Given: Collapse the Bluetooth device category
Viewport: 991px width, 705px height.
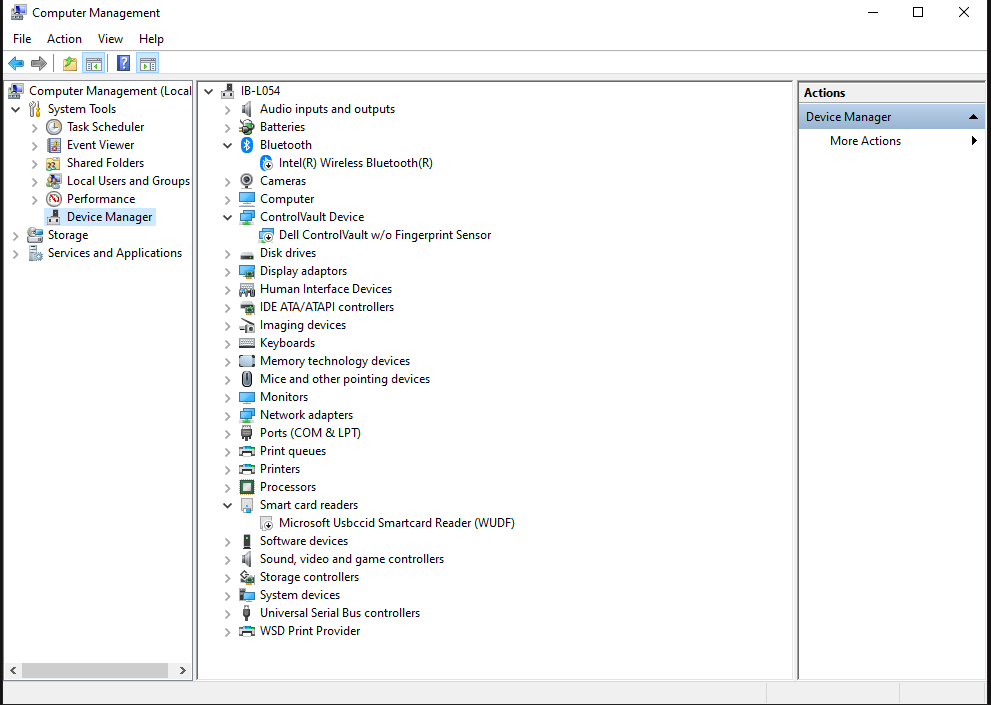Looking at the screenshot, I should (227, 144).
